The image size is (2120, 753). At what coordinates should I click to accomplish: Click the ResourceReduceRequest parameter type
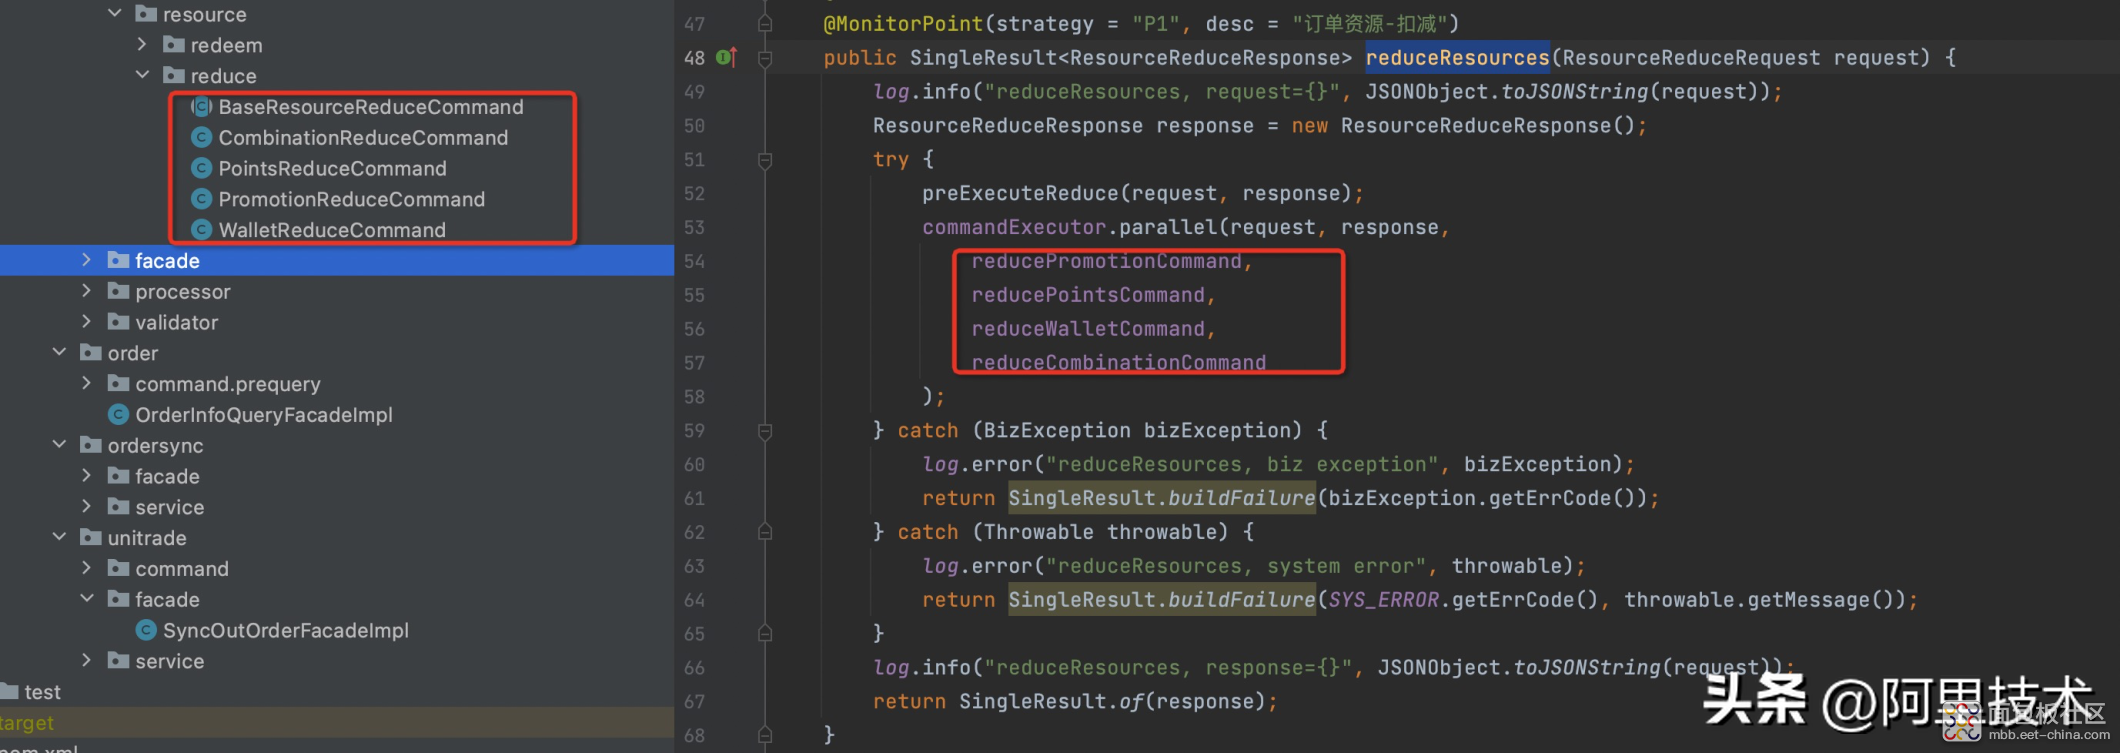point(1691,58)
